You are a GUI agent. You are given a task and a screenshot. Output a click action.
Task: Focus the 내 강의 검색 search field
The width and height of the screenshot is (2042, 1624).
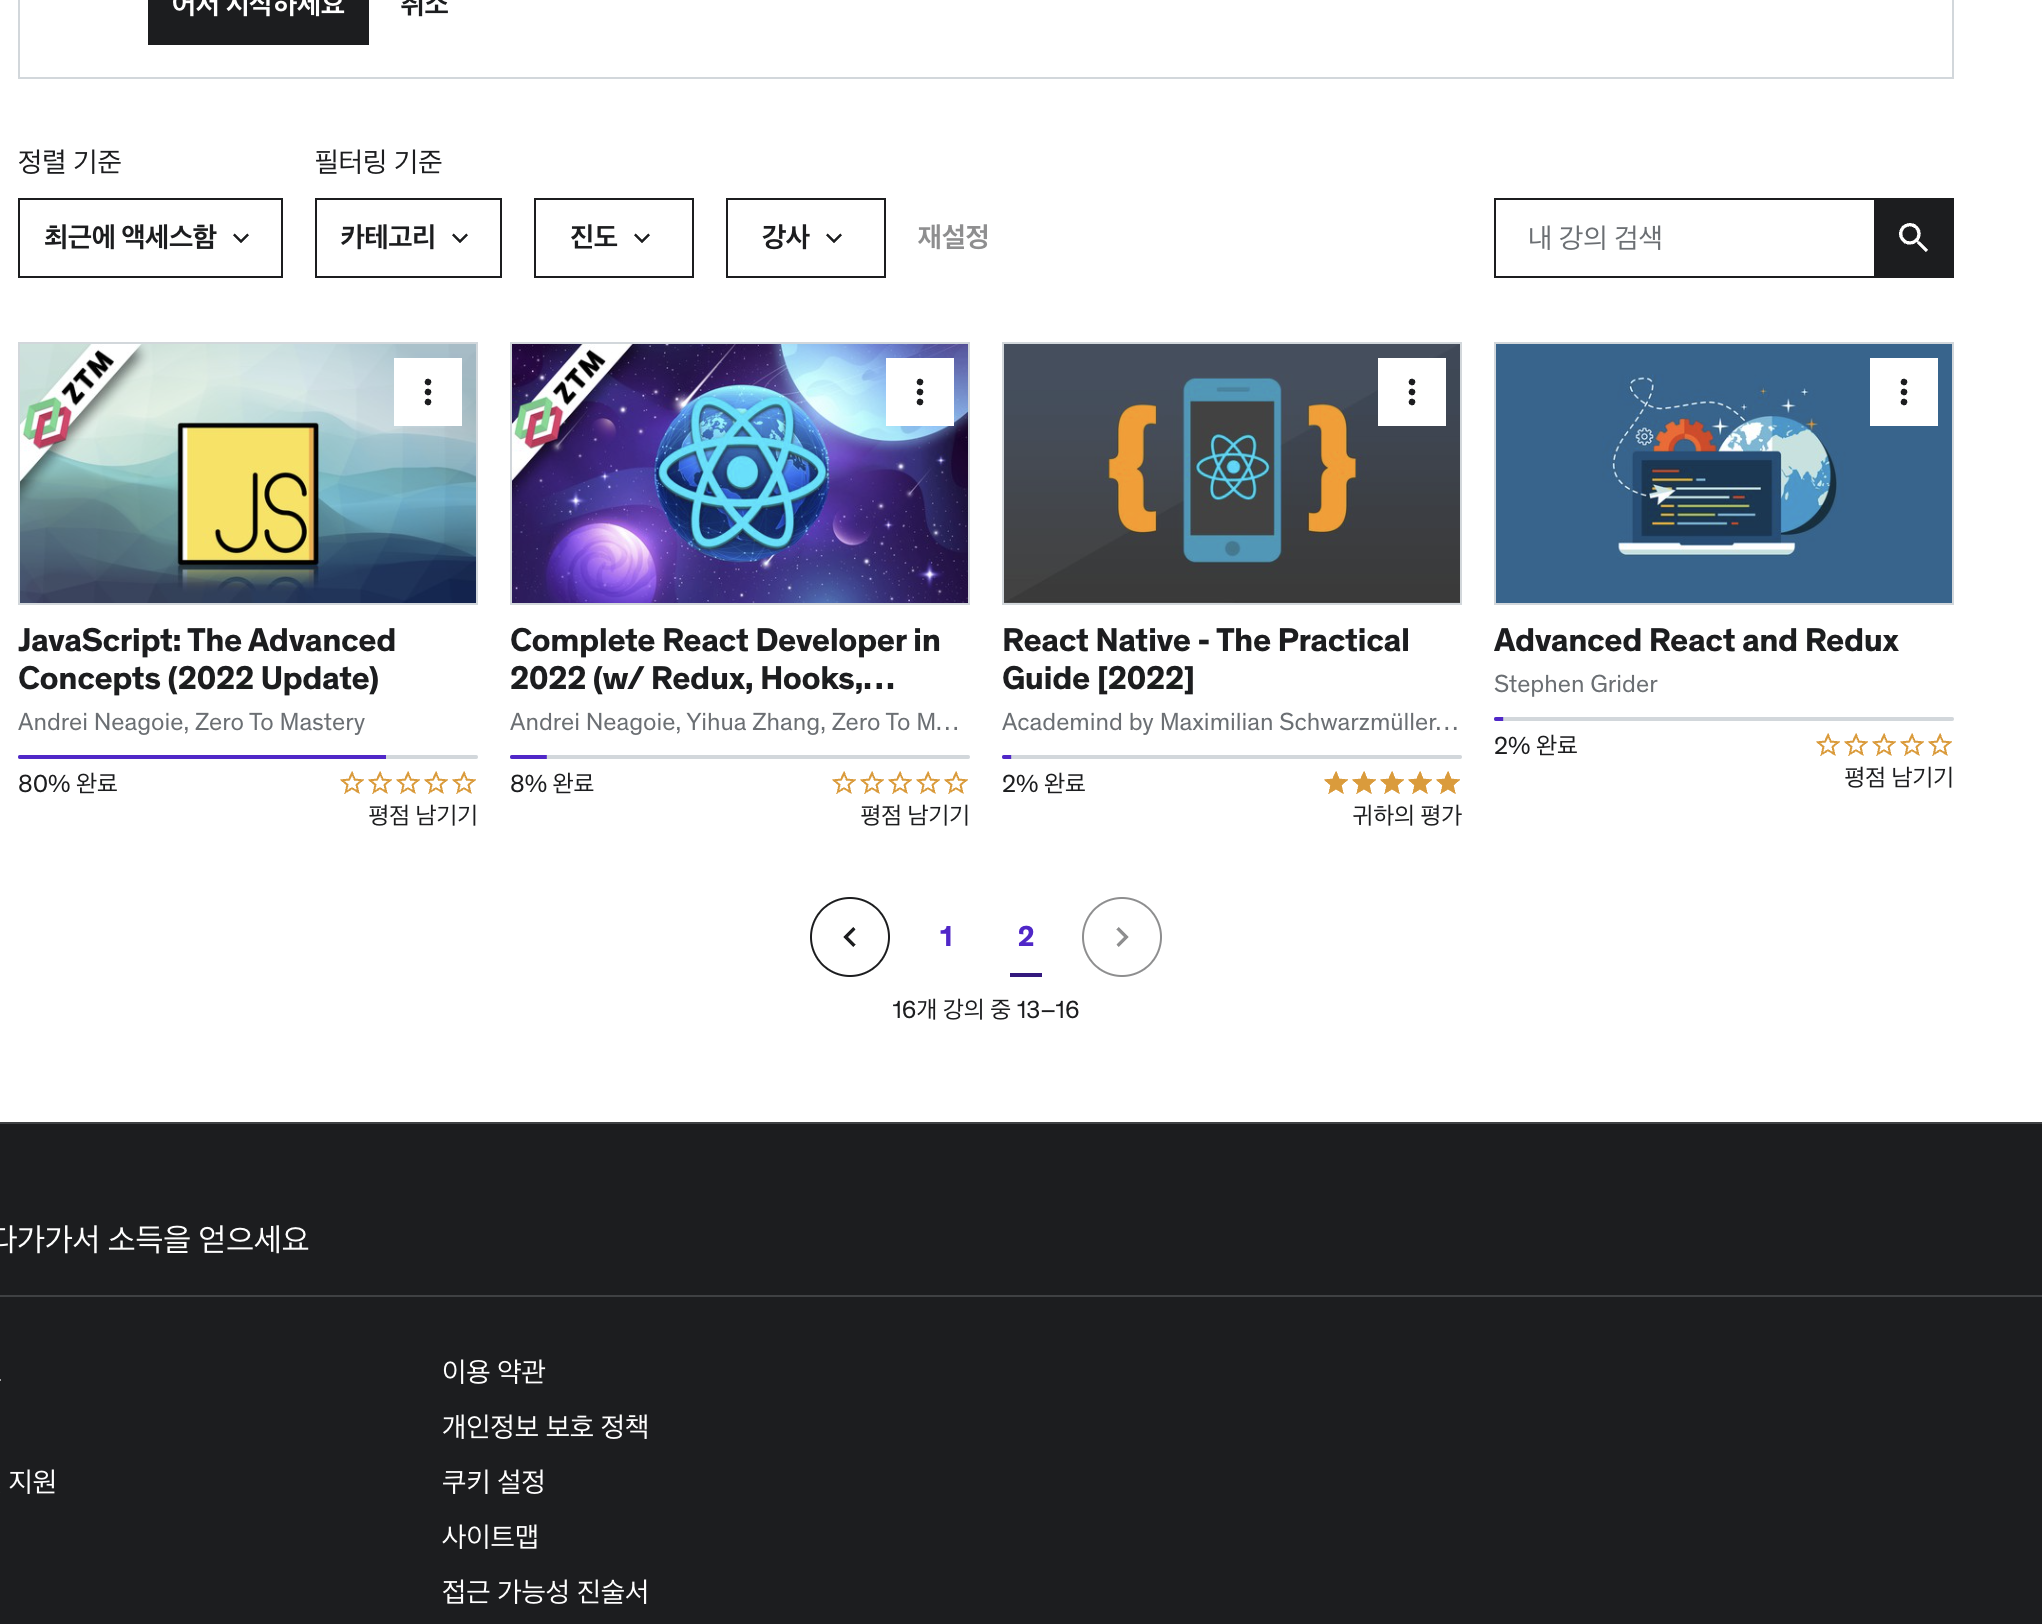pos(1684,238)
